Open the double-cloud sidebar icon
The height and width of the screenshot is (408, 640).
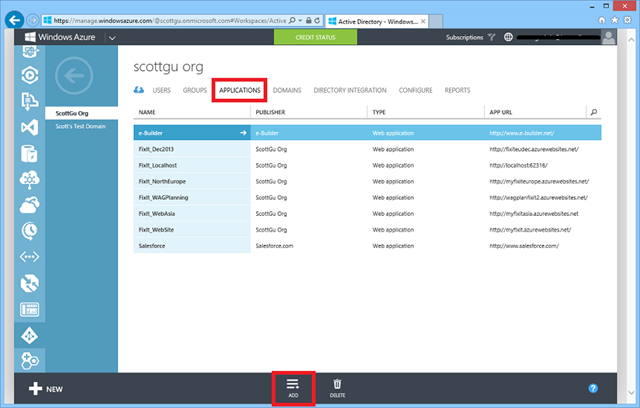click(x=29, y=205)
